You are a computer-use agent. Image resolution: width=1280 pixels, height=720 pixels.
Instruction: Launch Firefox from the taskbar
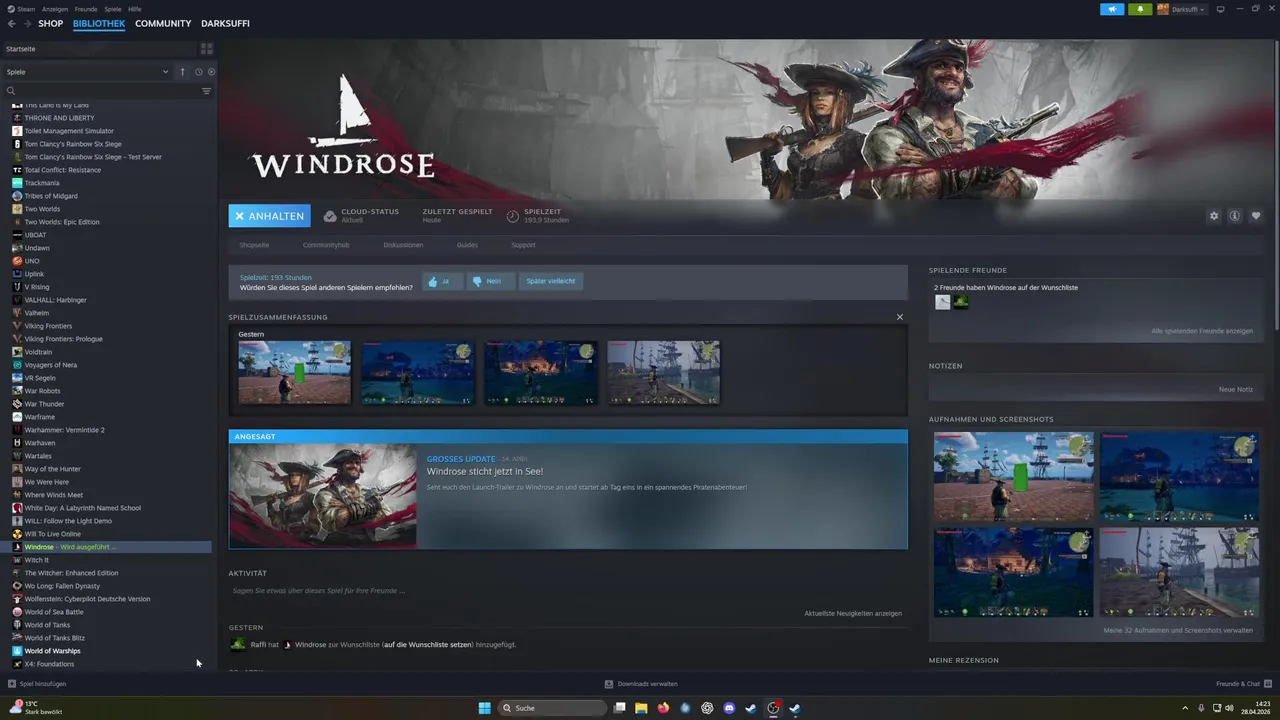pyautogui.click(x=663, y=708)
